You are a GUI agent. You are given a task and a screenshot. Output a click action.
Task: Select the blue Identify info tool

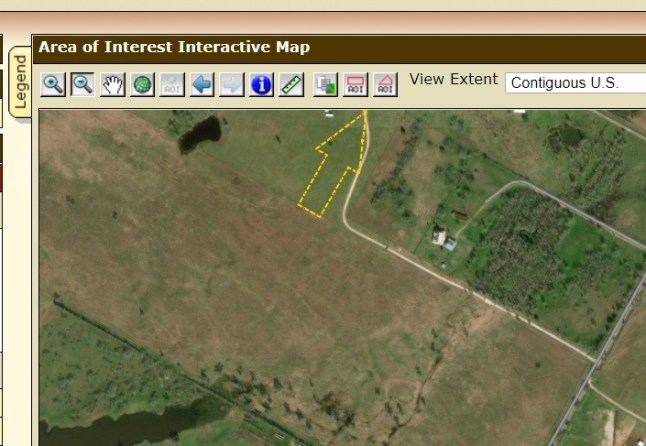(x=261, y=85)
